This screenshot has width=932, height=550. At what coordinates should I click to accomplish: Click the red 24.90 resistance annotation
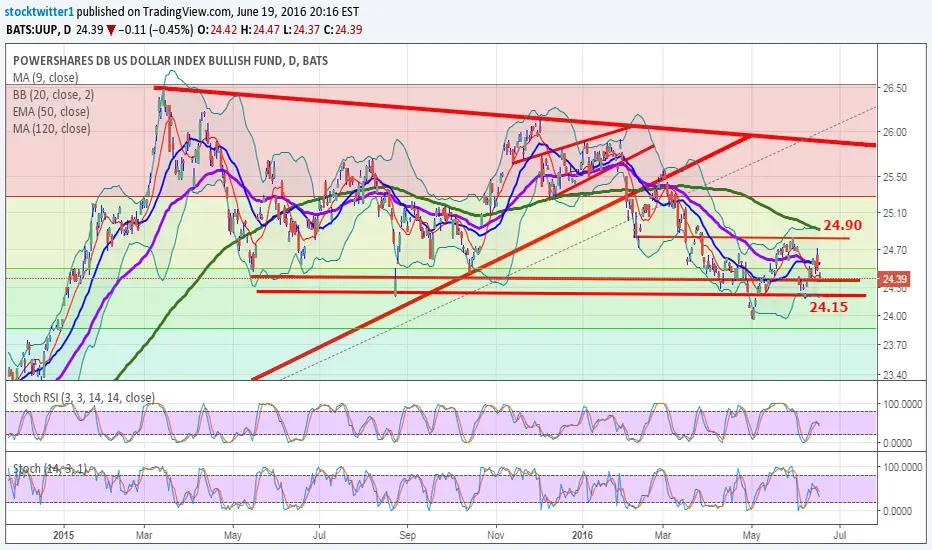pyautogui.click(x=842, y=225)
